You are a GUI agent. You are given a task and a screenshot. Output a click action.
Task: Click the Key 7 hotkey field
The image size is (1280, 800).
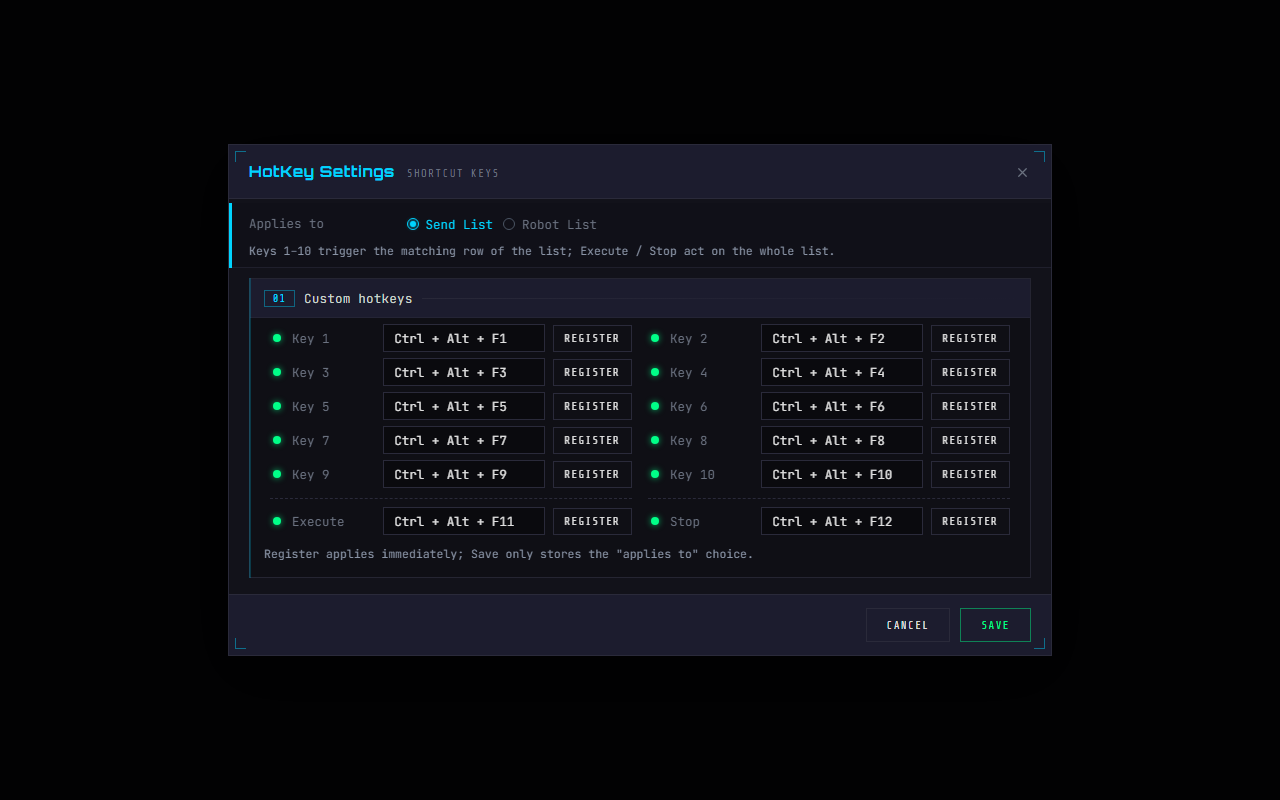point(464,440)
